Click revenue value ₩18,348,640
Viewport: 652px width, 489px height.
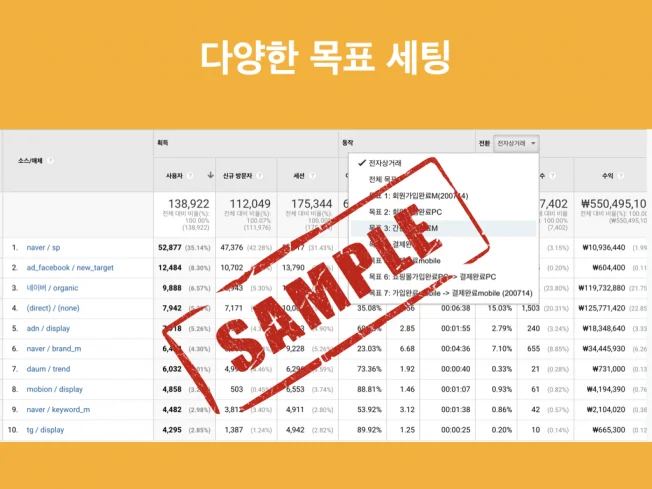(x=604, y=328)
